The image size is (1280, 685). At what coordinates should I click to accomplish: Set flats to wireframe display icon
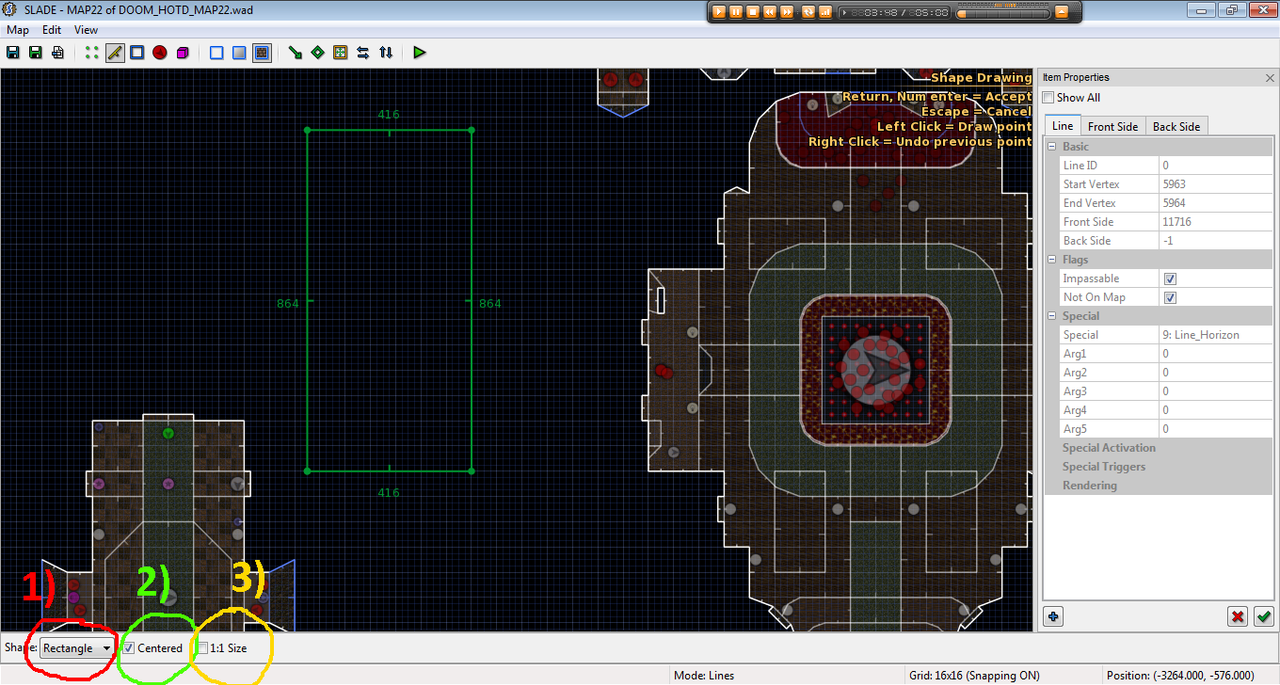(216, 52)
